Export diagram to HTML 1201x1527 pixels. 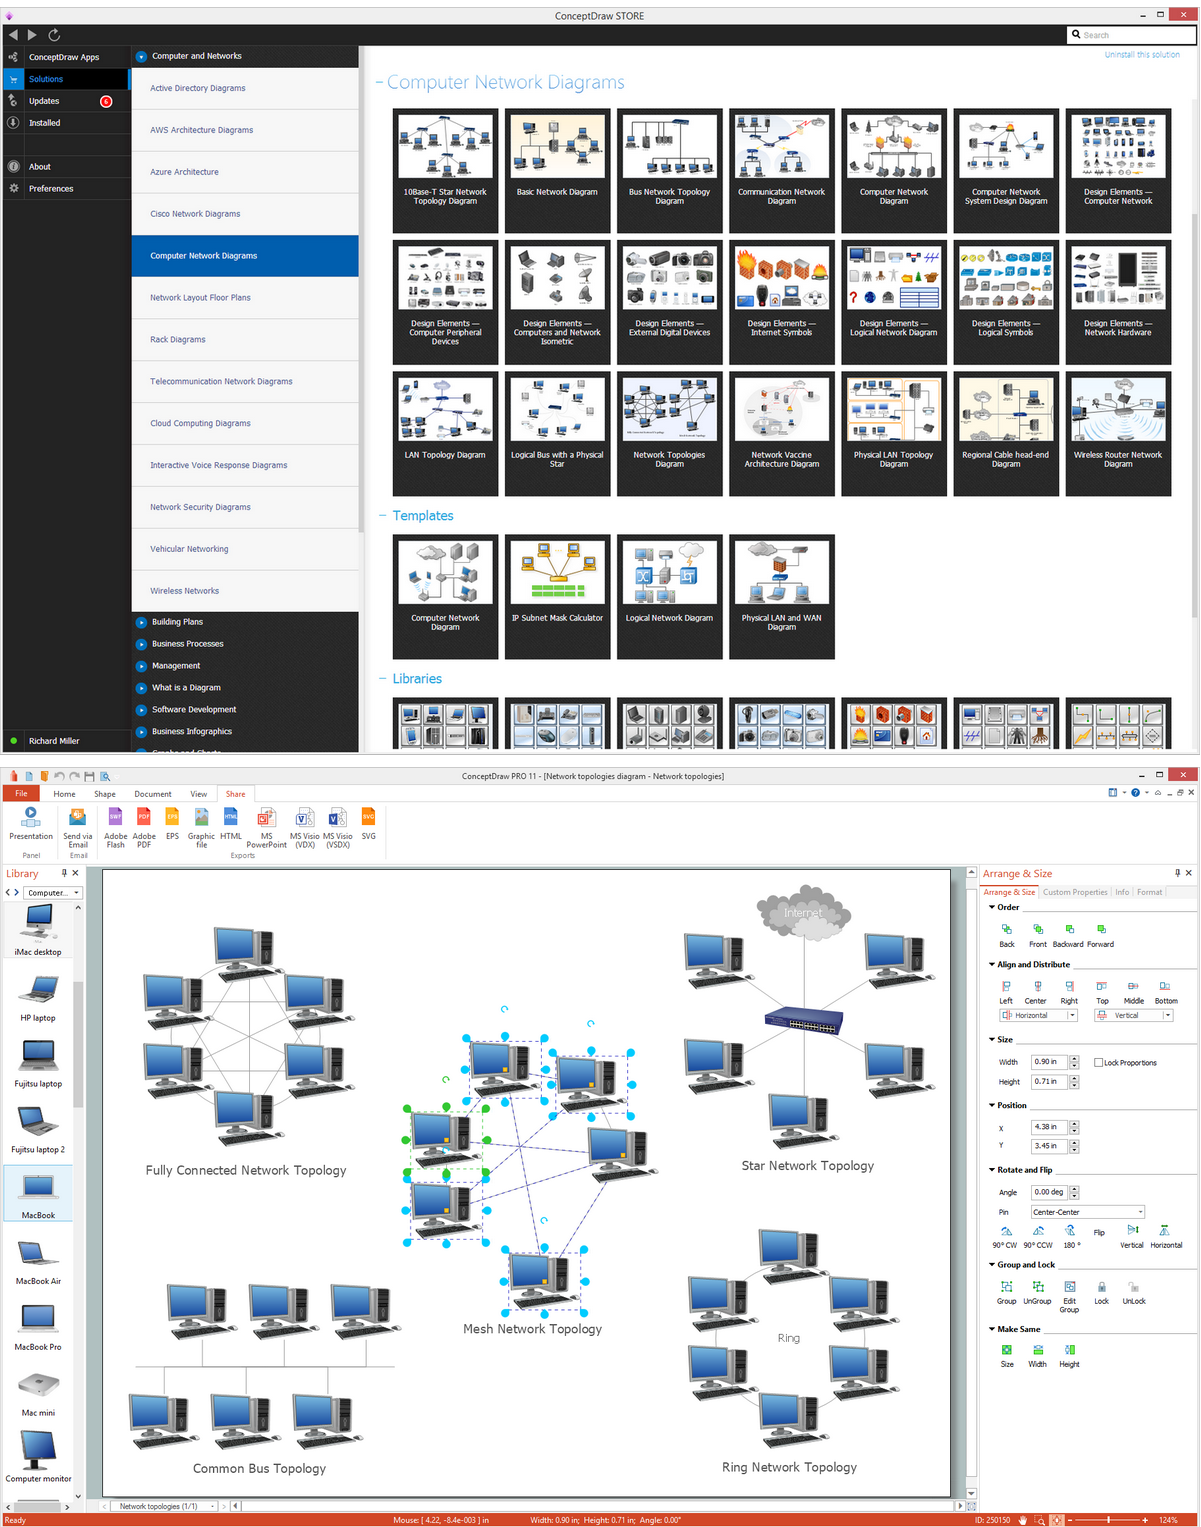click(x=231, y=823)
